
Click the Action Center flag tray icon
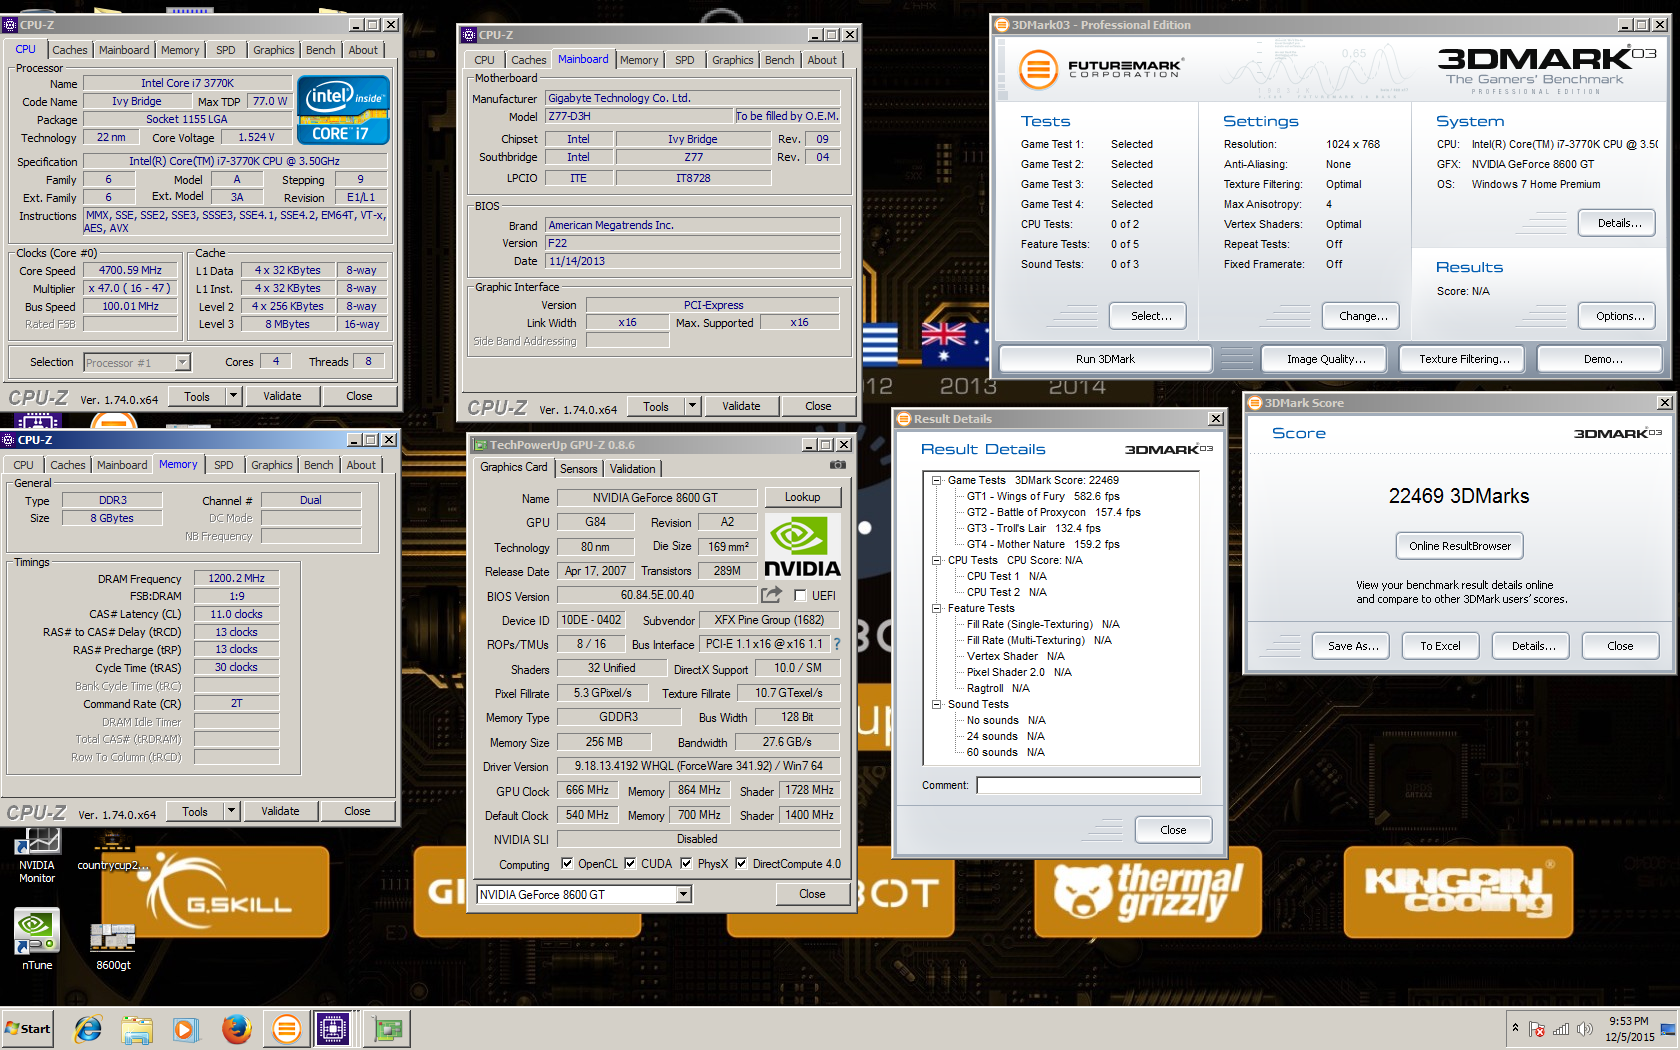pyautogui.click(x=1537, y=1029)
